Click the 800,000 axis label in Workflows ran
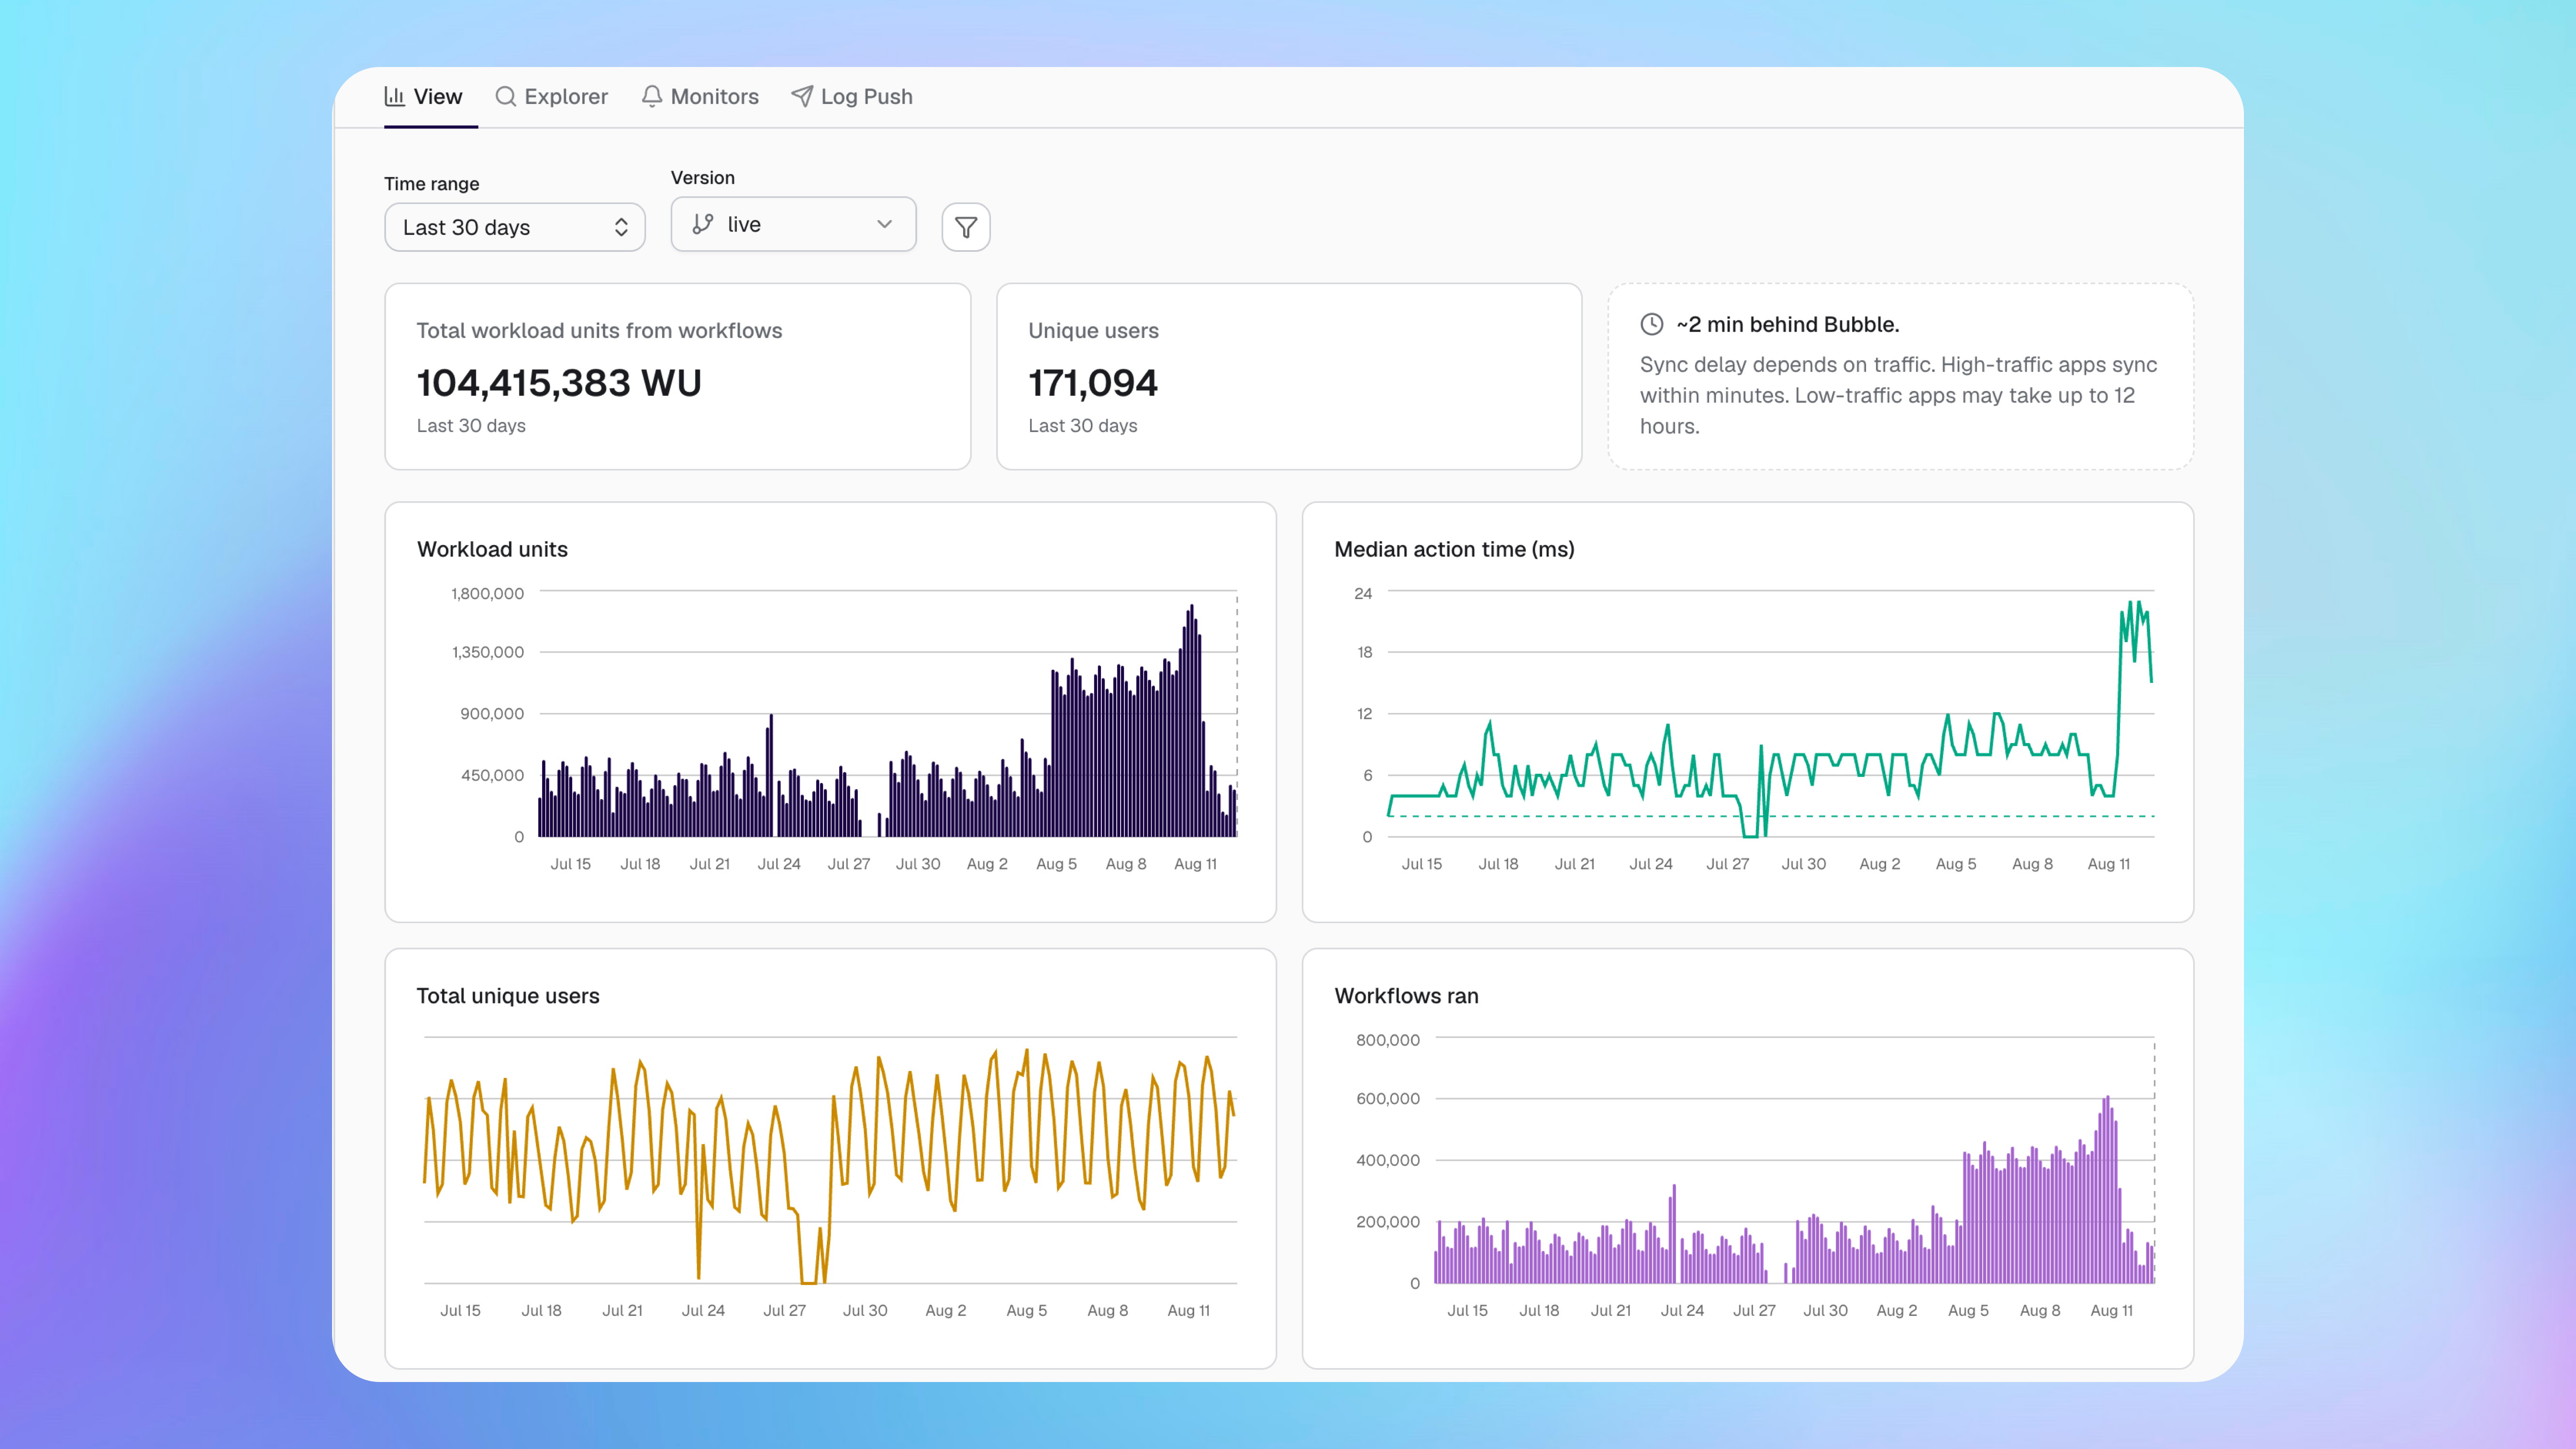 (x=1387, y=1040)
